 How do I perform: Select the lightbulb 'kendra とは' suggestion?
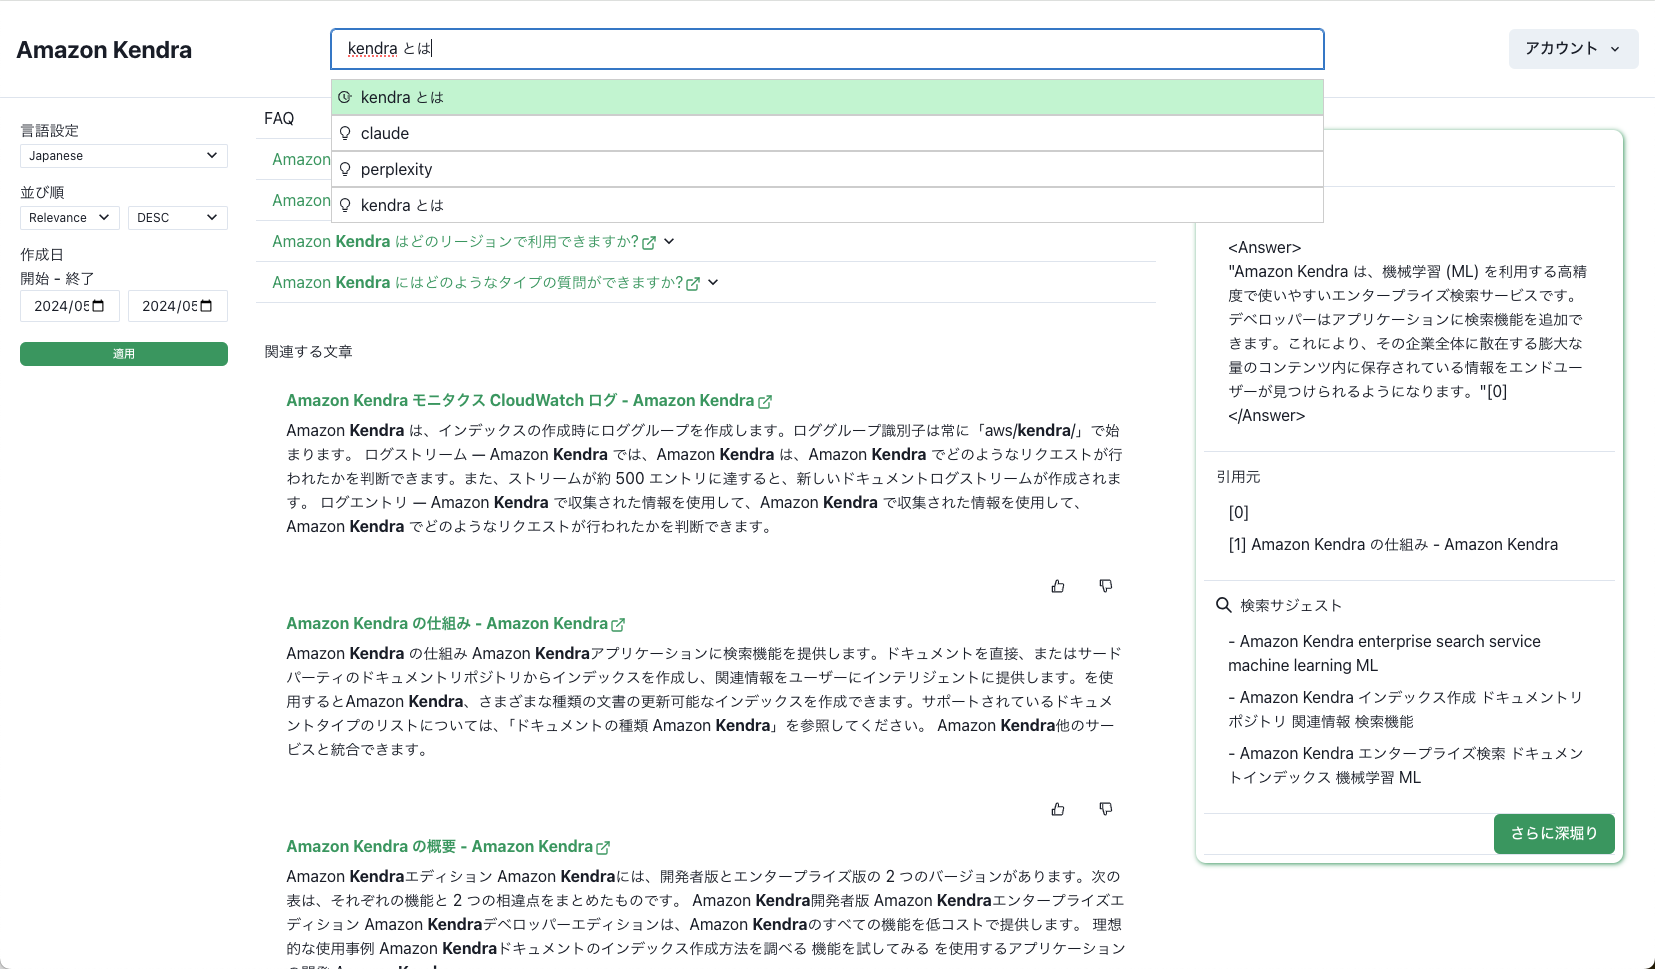click(x=827, y=205)
